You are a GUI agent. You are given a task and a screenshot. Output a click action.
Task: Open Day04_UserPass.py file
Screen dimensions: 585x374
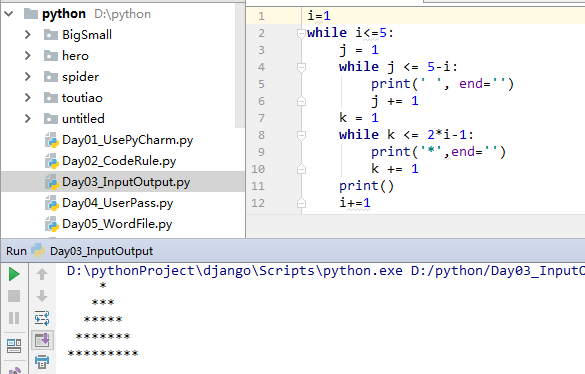(118, 203)
